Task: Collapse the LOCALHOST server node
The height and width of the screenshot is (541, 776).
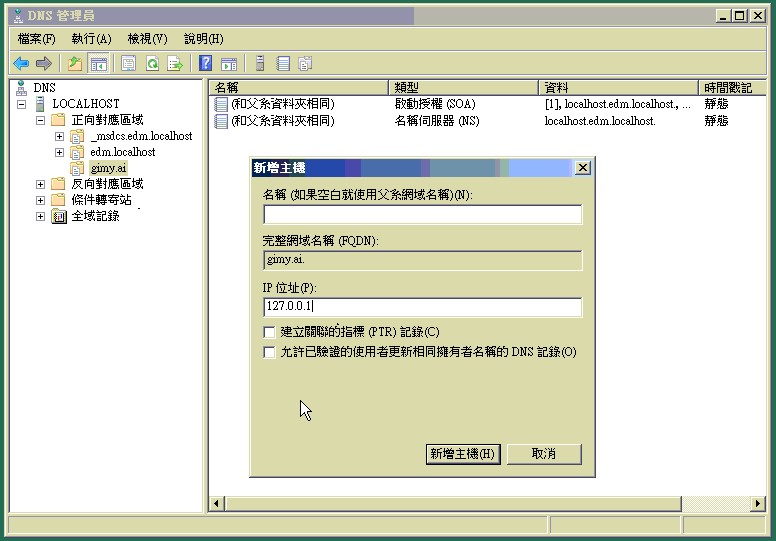Action: (x=21, y=104)
